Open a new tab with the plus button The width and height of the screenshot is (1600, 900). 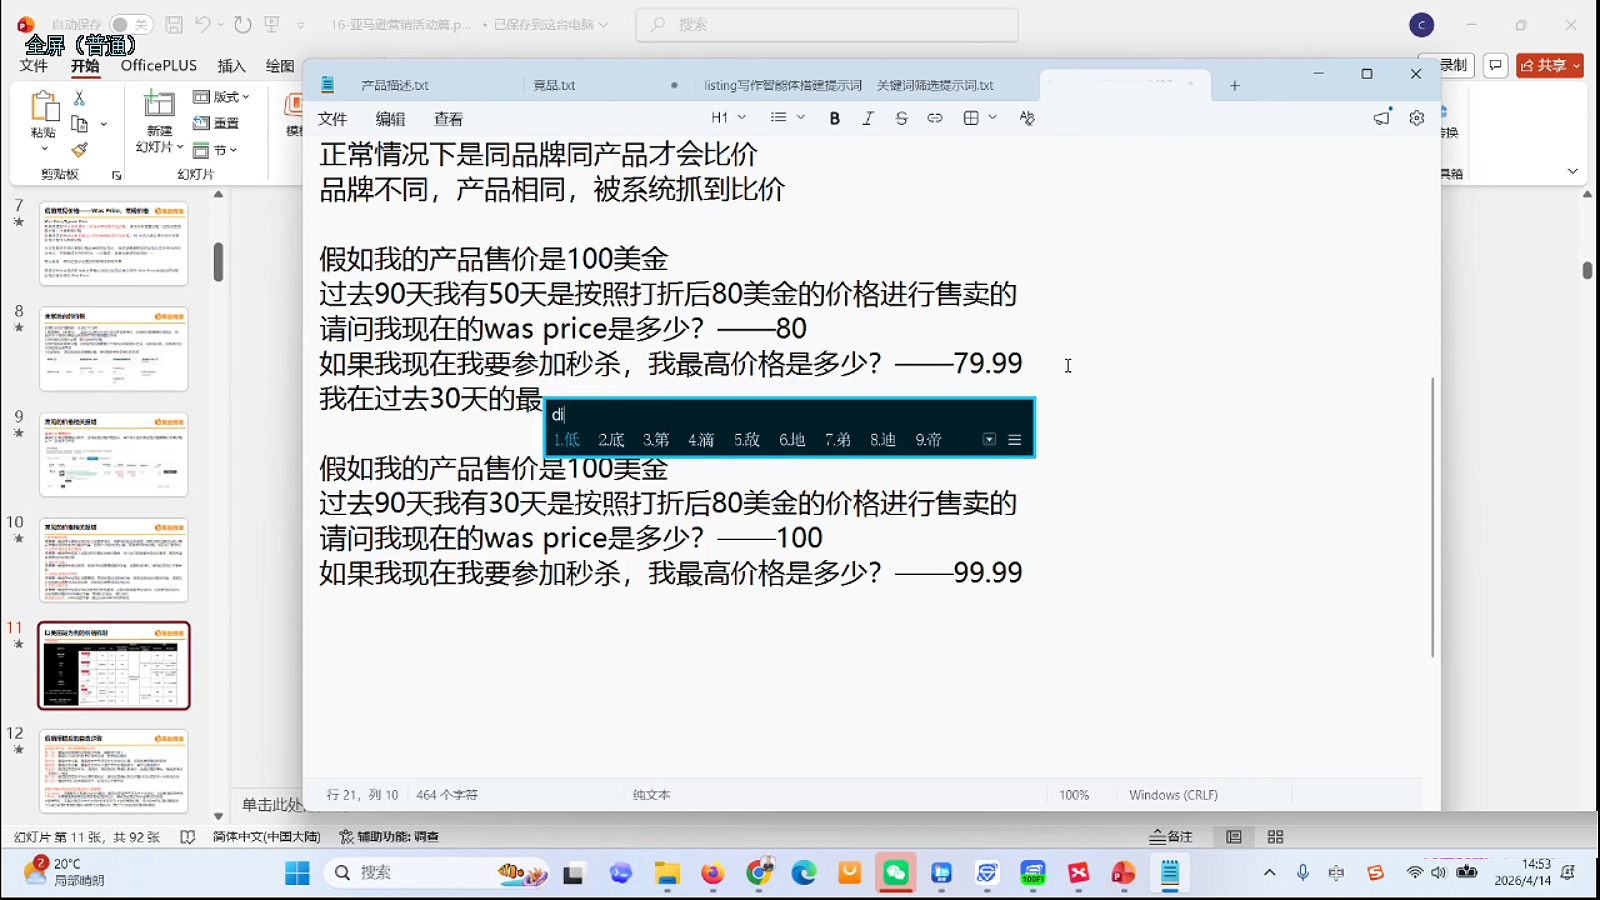tap(1234, 86)
